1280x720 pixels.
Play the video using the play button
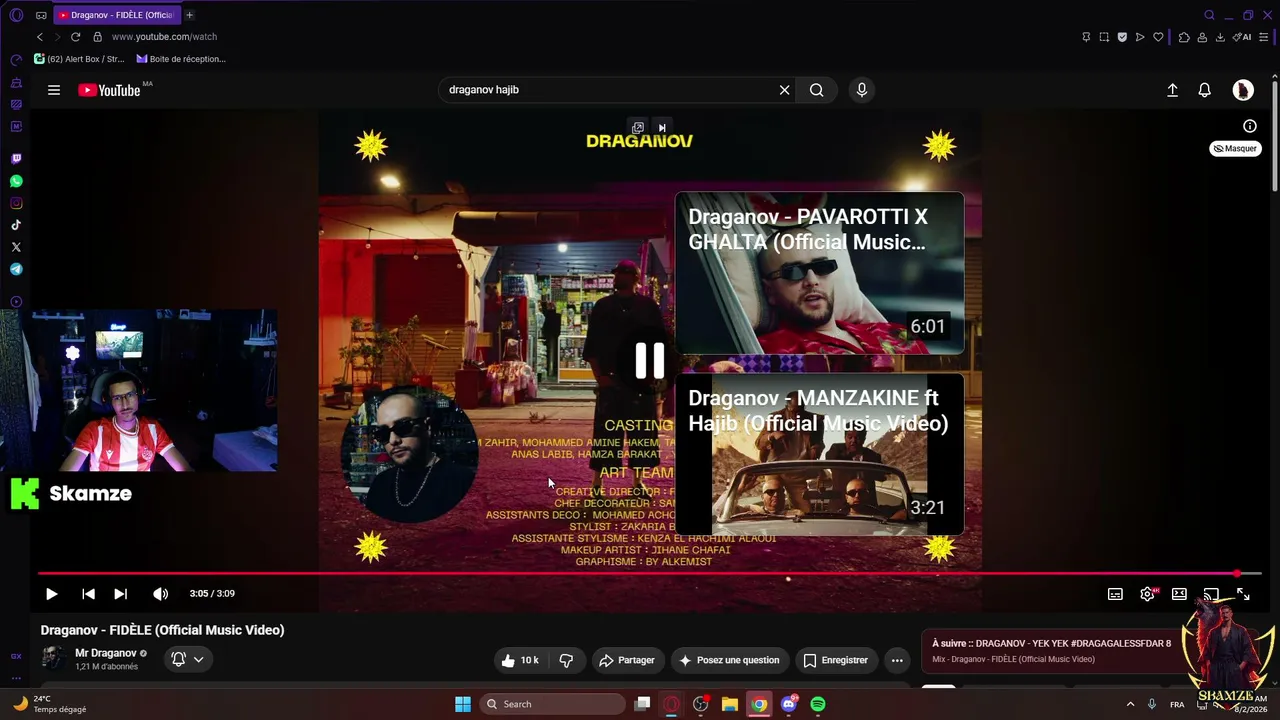coord(52,594)
